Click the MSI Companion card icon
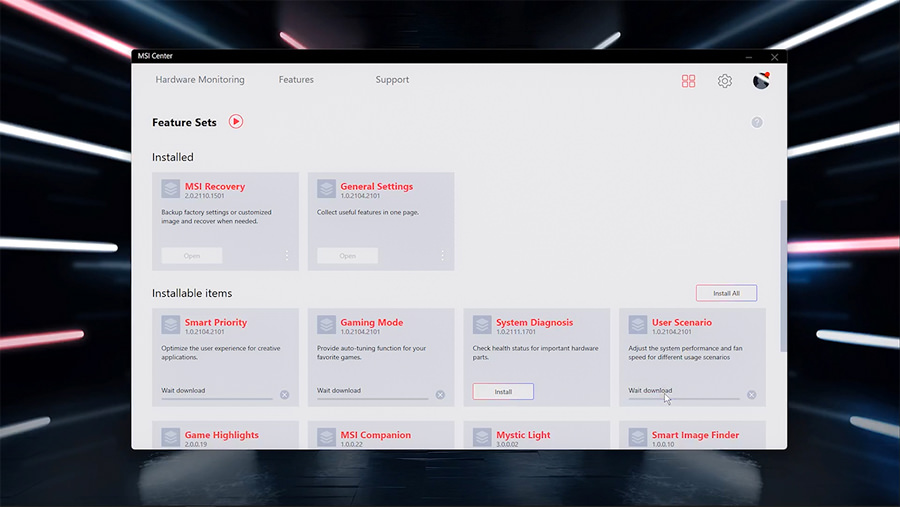The width and height of the screenshot is (900, 507). (x=326, y=437)
